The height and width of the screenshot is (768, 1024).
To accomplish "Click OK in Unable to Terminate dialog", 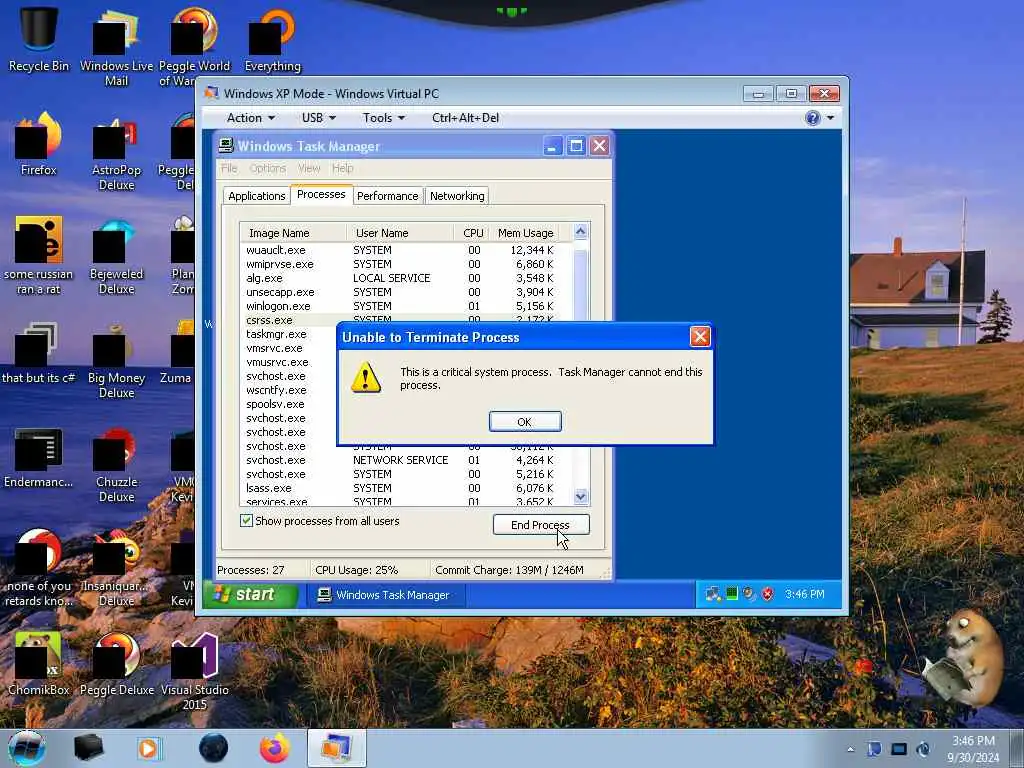I will tap(525, 422).
